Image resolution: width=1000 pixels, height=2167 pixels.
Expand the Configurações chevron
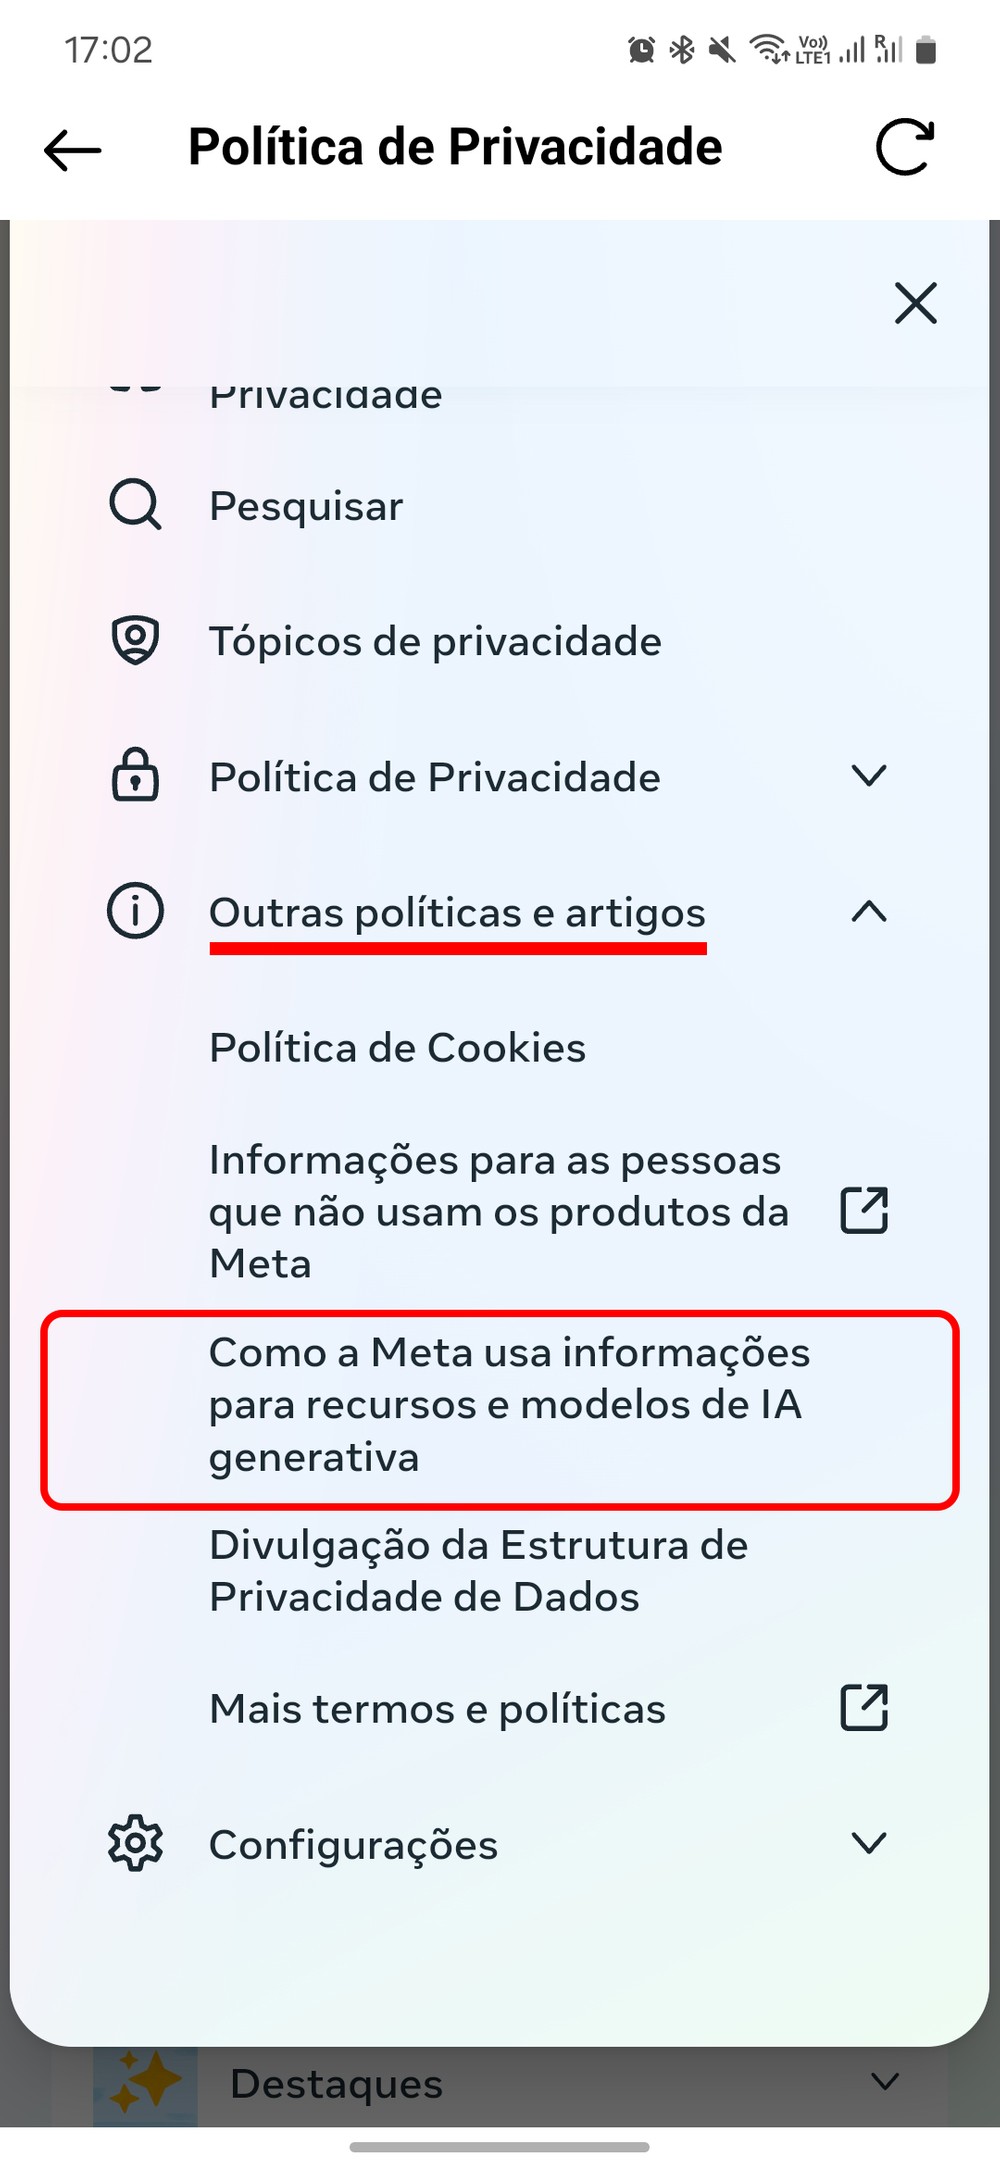pos(868,1843)
